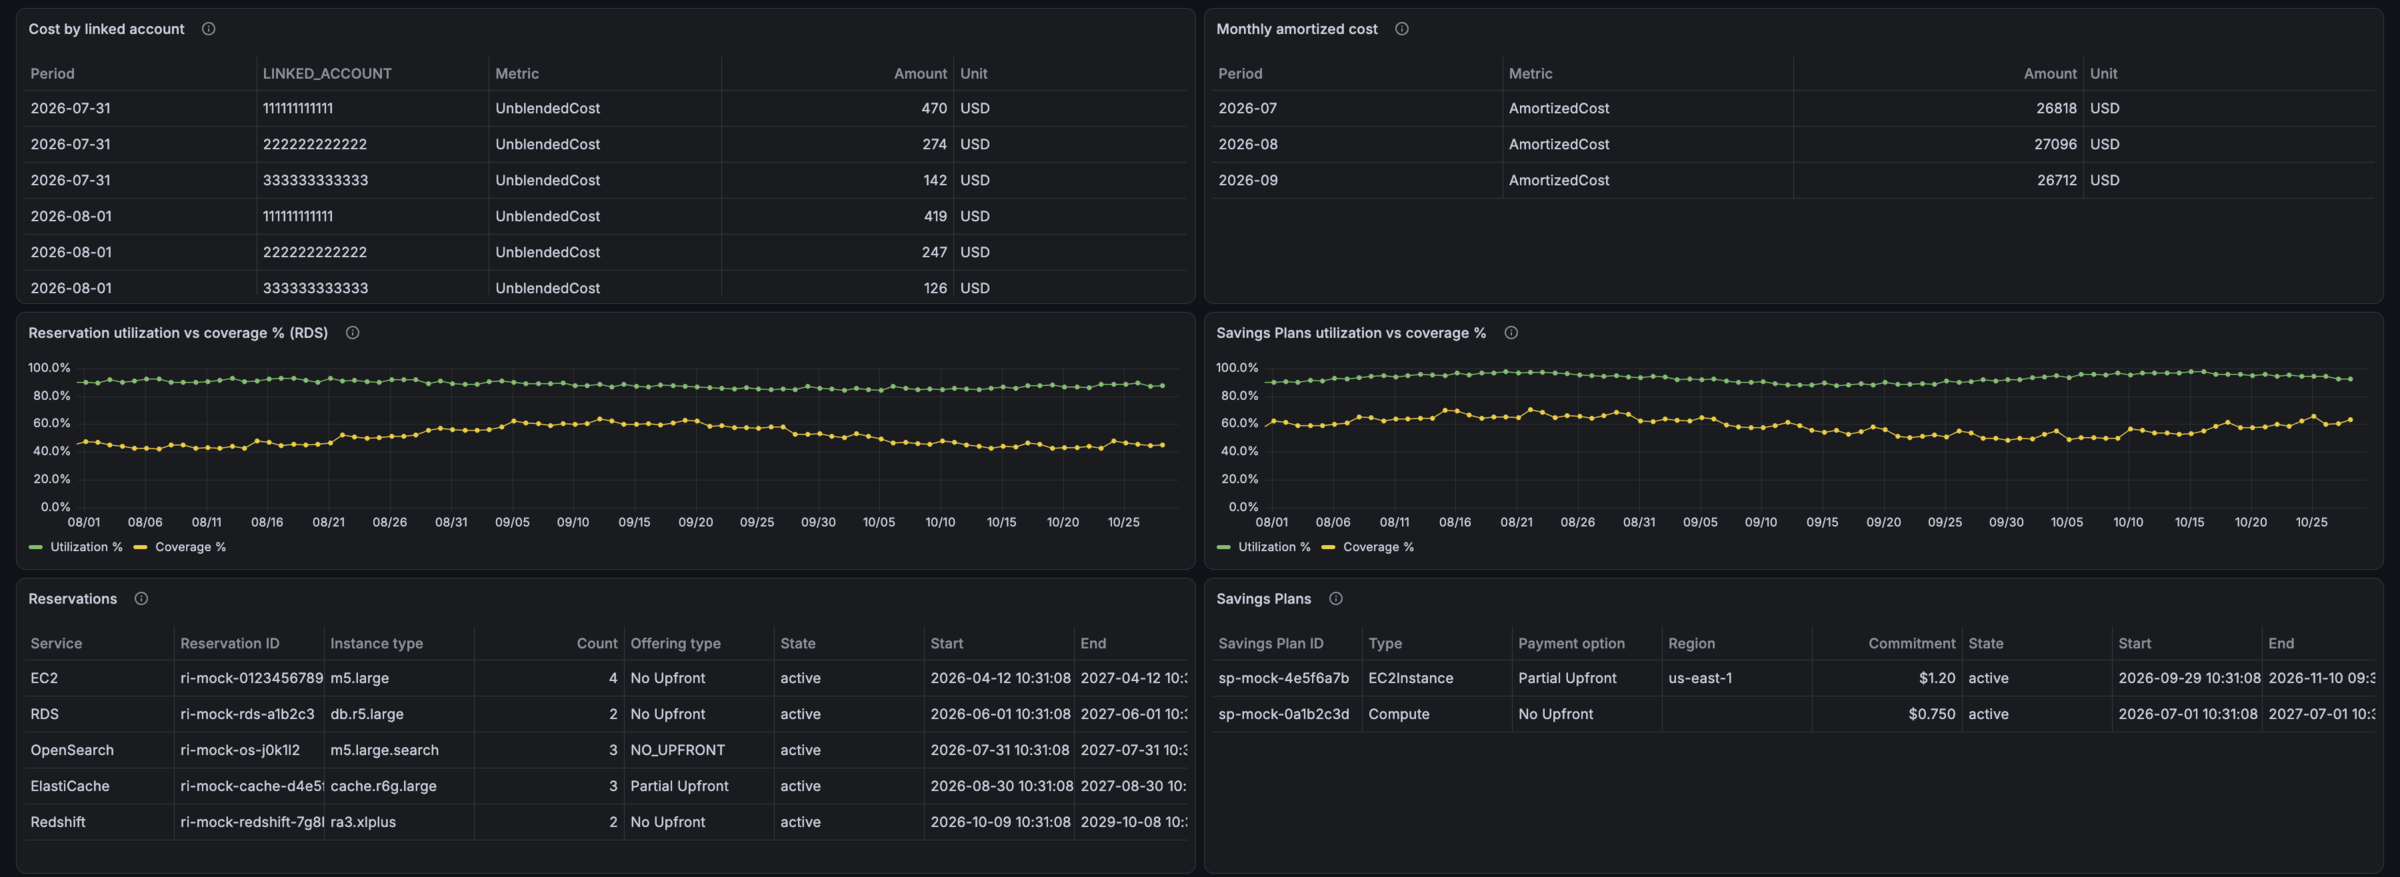Click info icon beside Cost by linked account
Viewport: 2400px width, 877px height.
[208, 29]
